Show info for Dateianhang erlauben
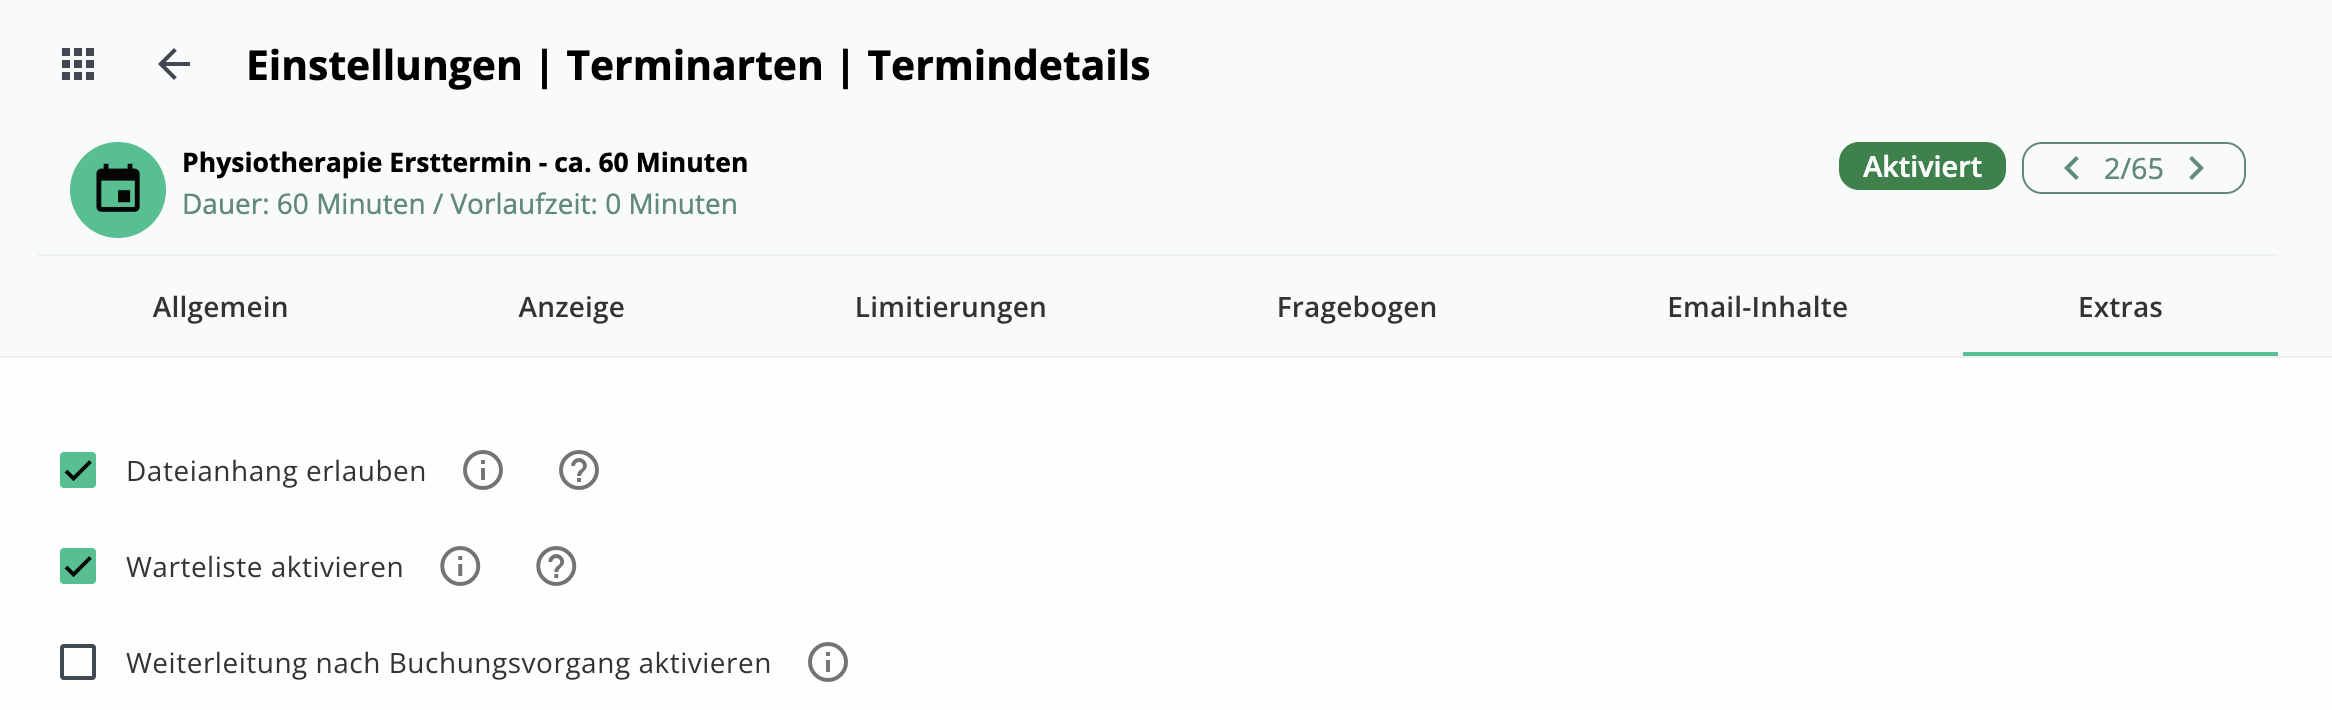This screenshot has height=710, width=2332. [x=483, y=470]
